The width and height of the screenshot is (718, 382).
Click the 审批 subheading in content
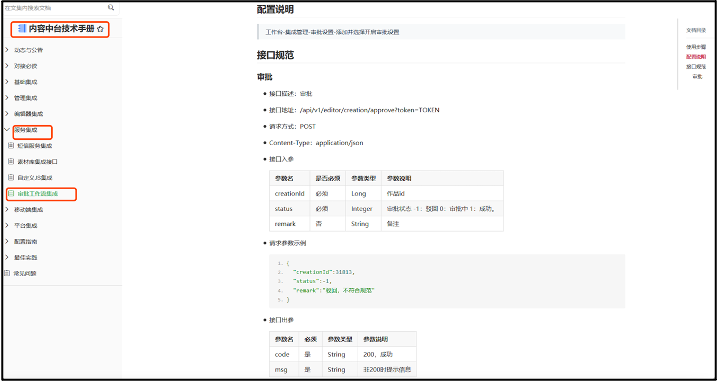[265, 77]
